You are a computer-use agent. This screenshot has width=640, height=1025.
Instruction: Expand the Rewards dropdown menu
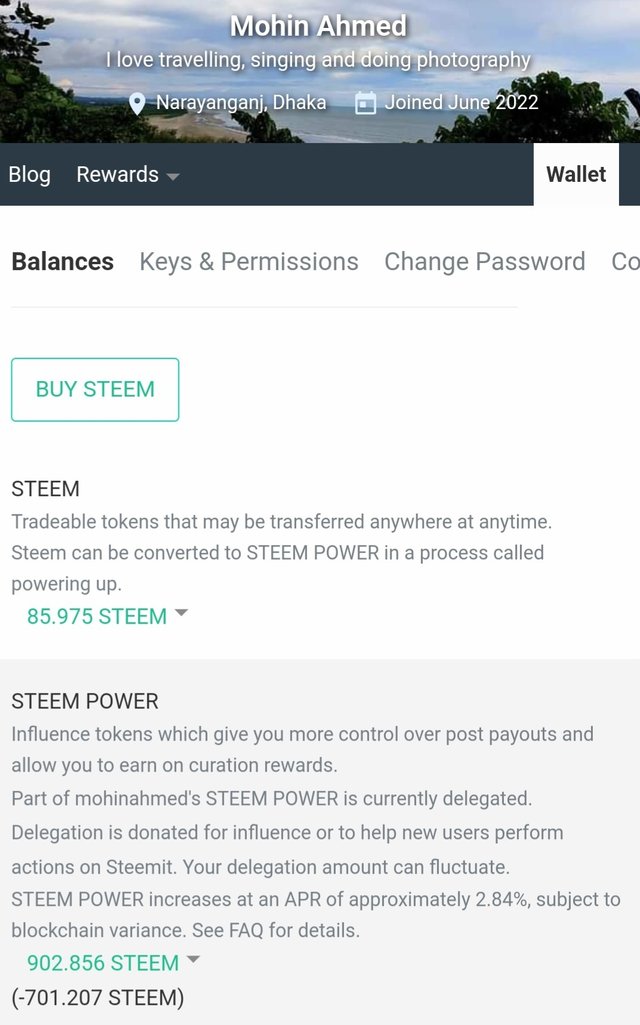coord(127,175)
